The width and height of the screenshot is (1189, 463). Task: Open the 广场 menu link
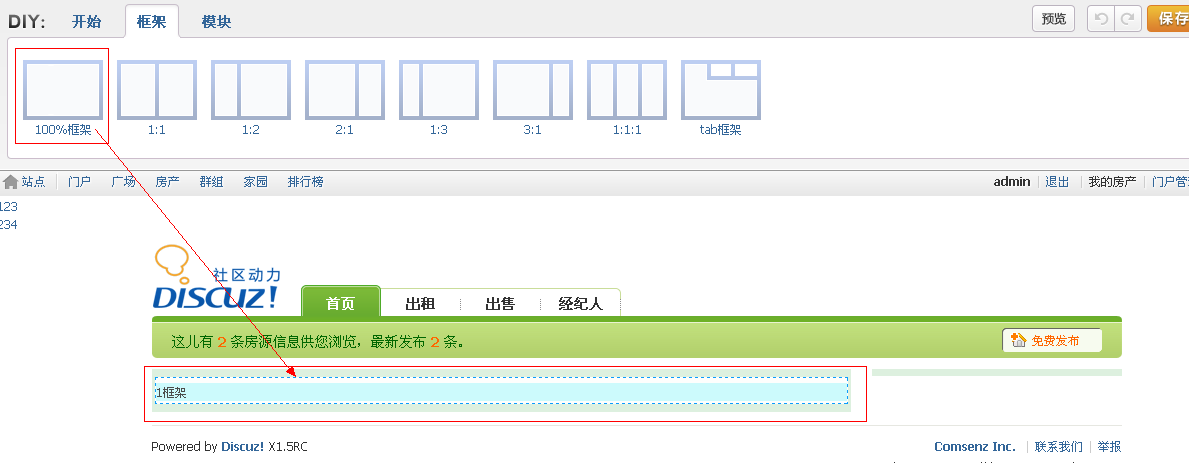pos(124,182)
